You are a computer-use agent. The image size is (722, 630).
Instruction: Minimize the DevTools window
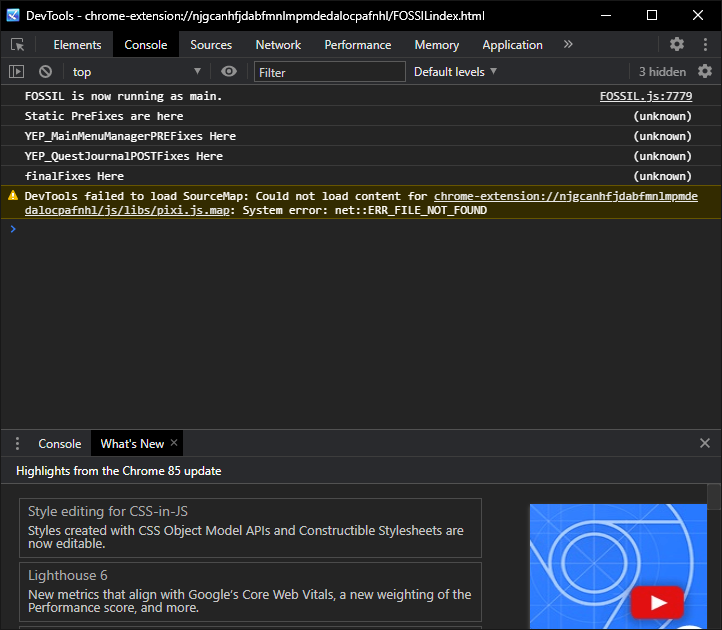point(606,15)
